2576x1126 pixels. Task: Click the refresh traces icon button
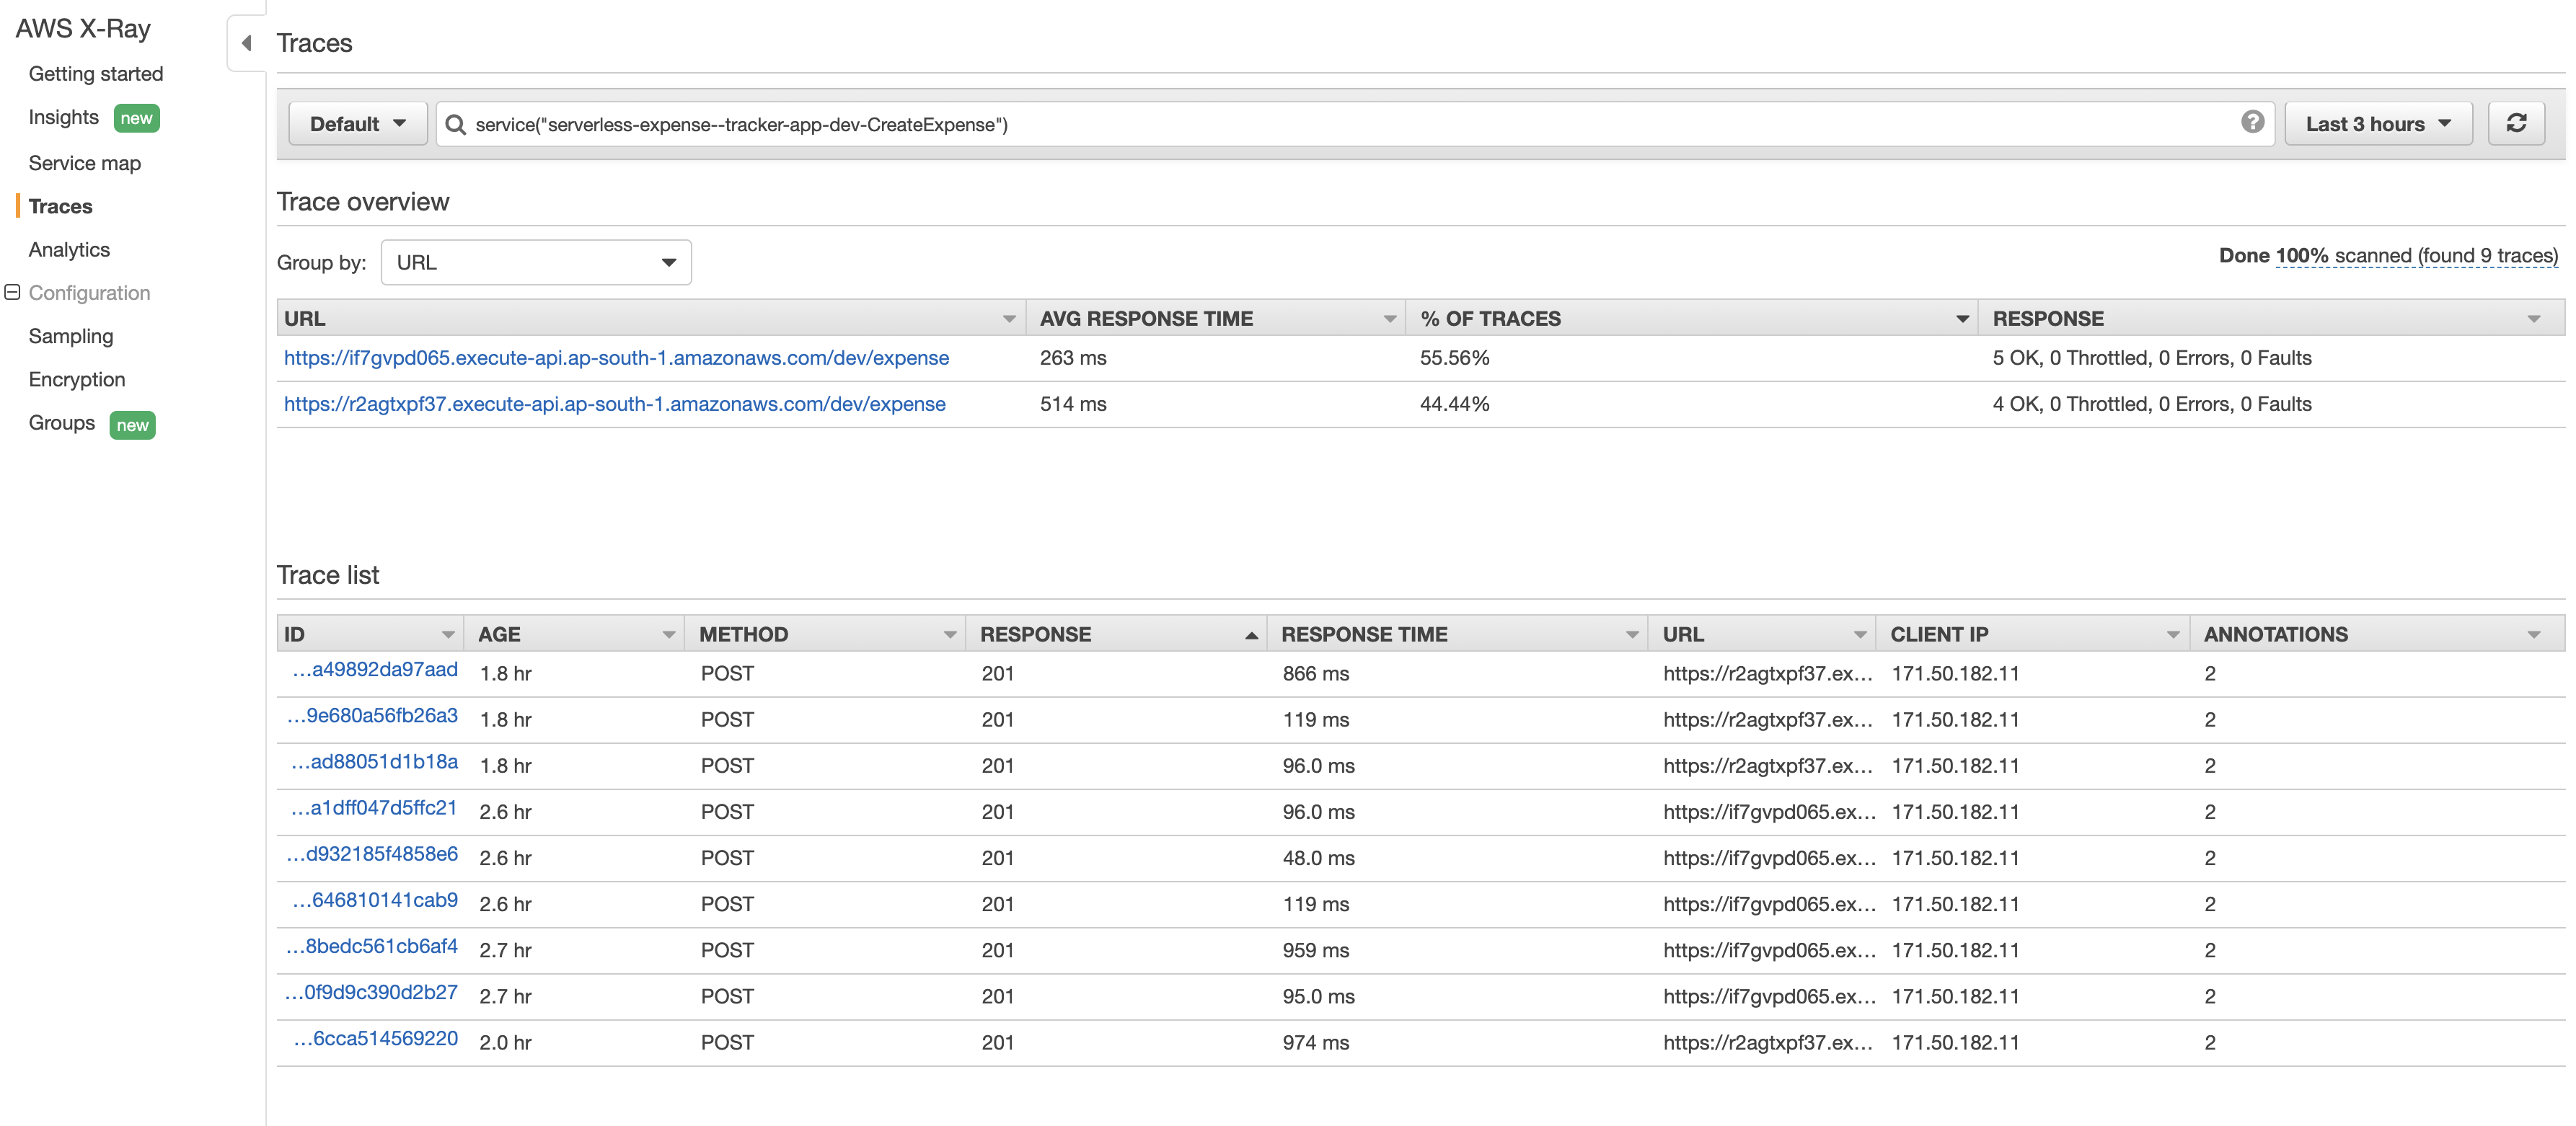(x=2516, y=123)
